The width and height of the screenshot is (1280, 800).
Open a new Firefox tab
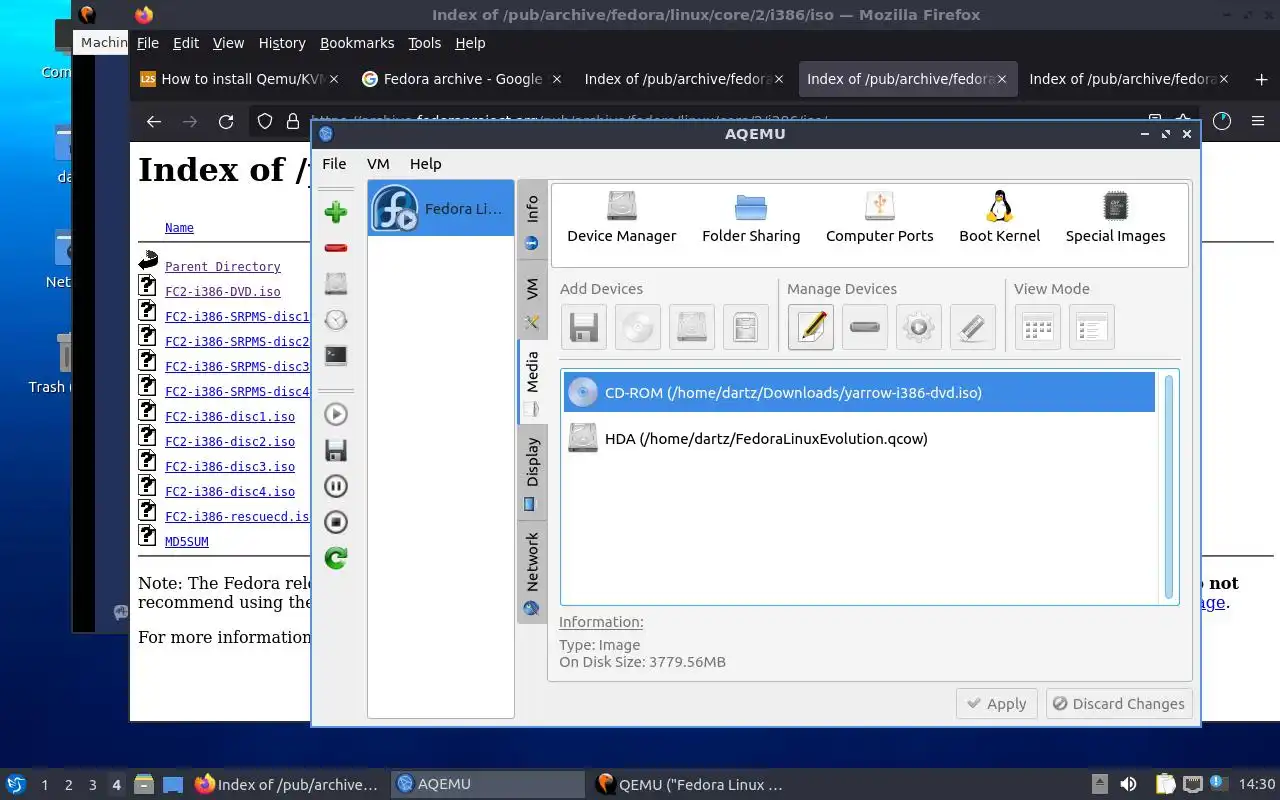click(x=1261, y=79)
